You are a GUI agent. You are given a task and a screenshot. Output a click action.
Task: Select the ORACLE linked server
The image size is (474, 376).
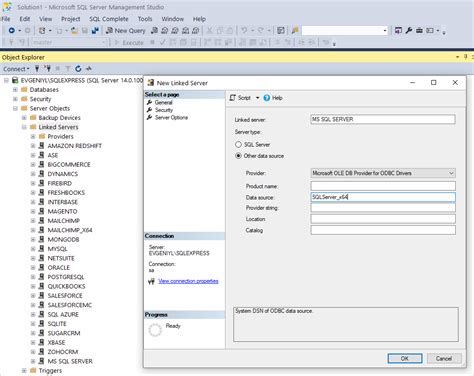[x=59, y=267]
